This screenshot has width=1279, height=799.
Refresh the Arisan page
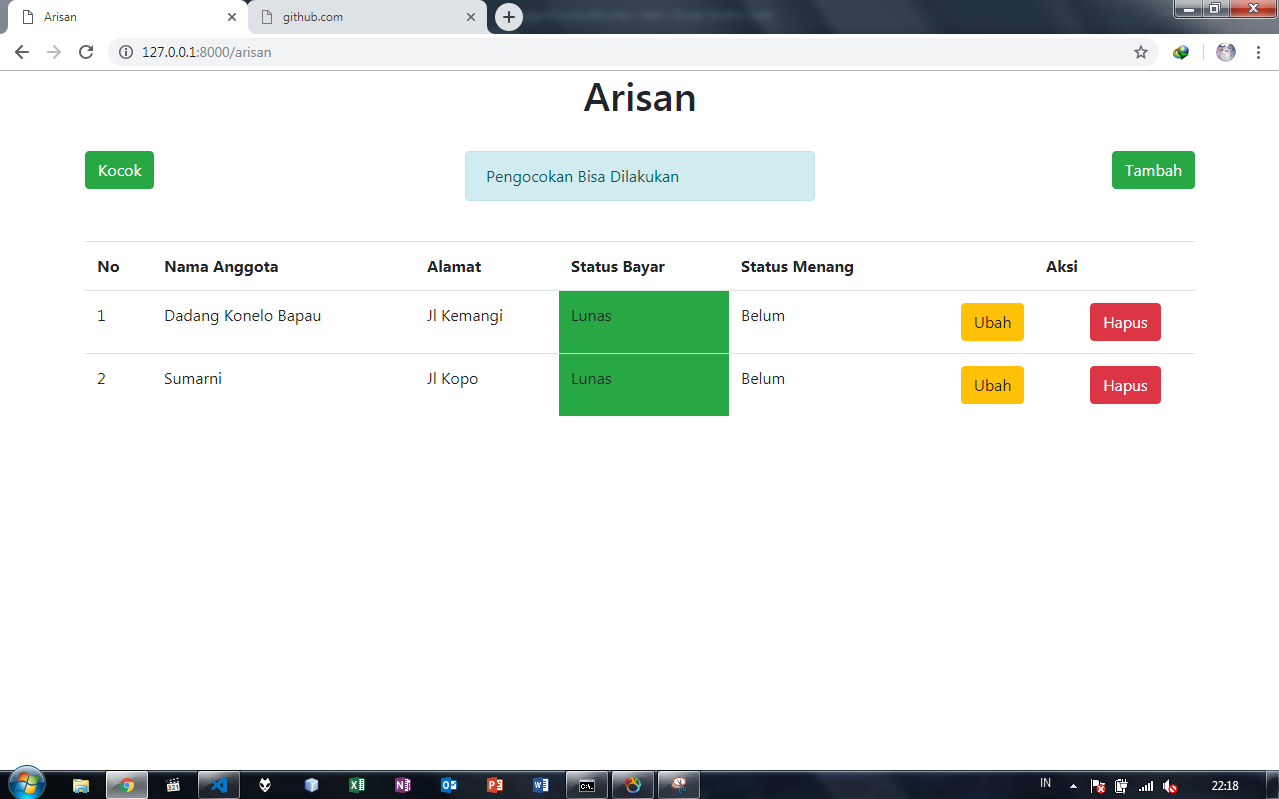[85, 52]
